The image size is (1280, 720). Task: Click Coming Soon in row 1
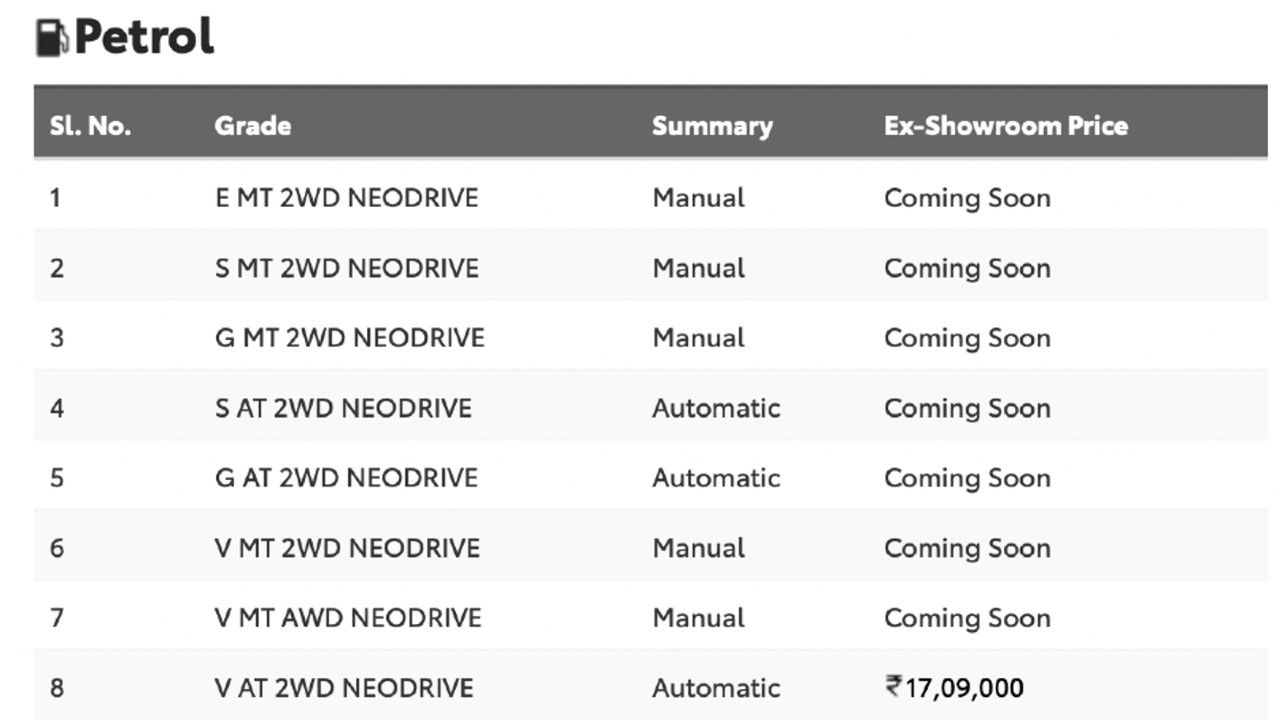click(967, 198)
